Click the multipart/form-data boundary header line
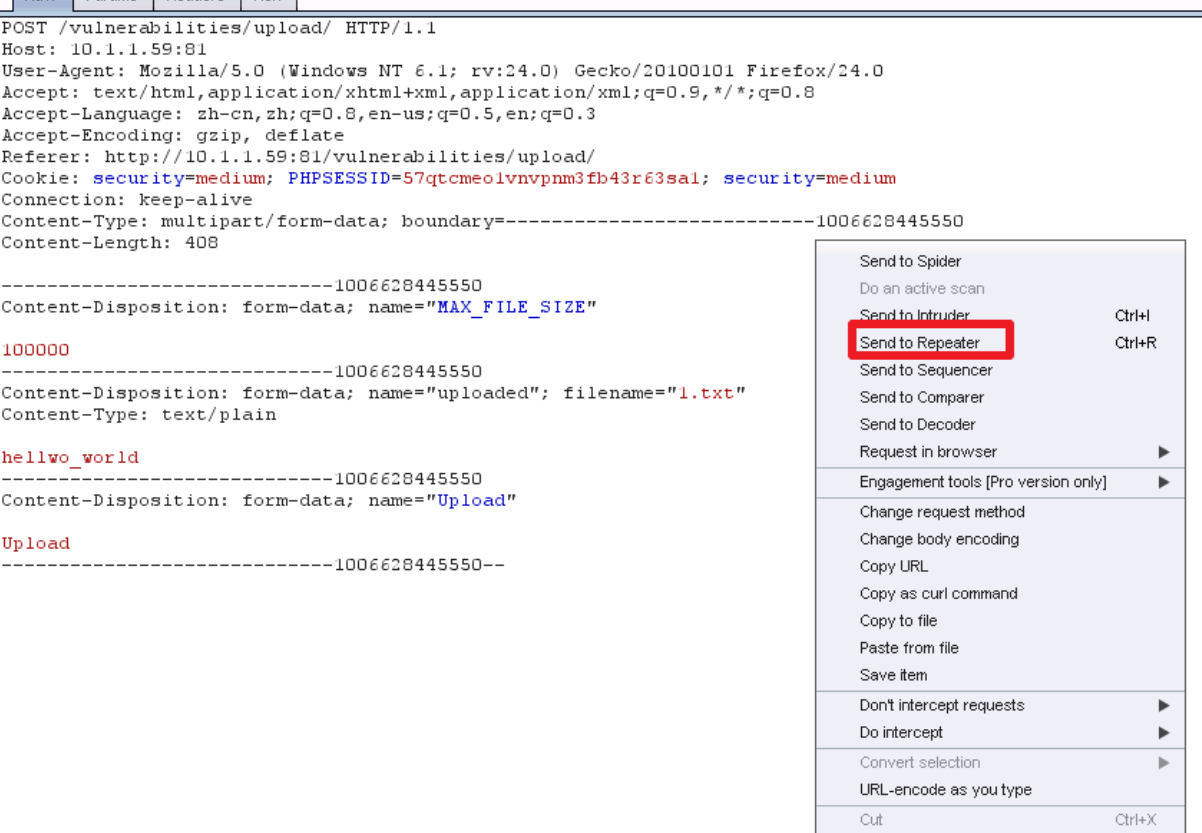 [x=482, y=221]
